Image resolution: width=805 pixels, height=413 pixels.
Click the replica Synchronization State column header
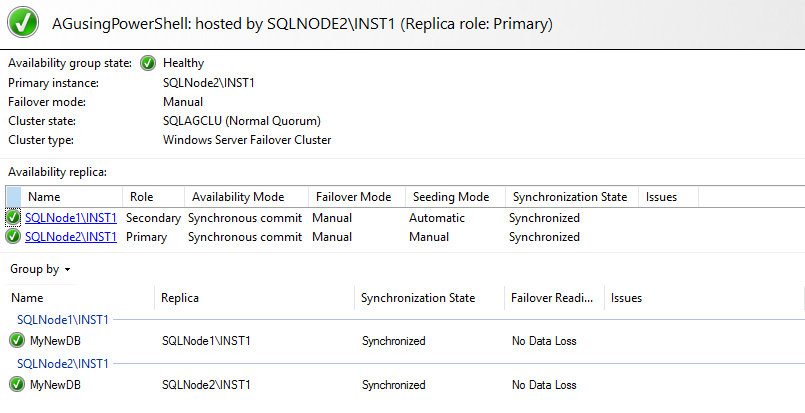[568, 197]
